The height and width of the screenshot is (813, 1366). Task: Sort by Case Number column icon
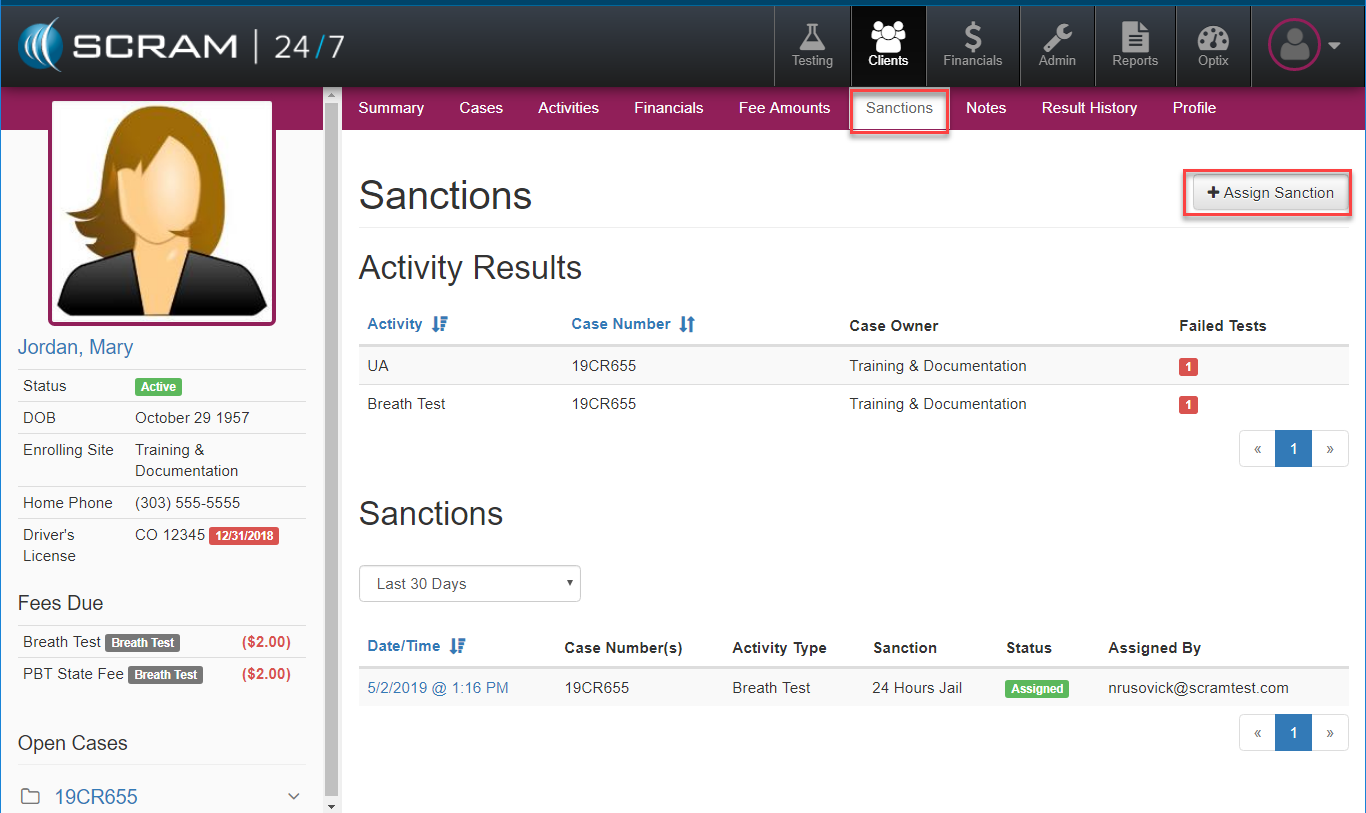coord(687,324)
